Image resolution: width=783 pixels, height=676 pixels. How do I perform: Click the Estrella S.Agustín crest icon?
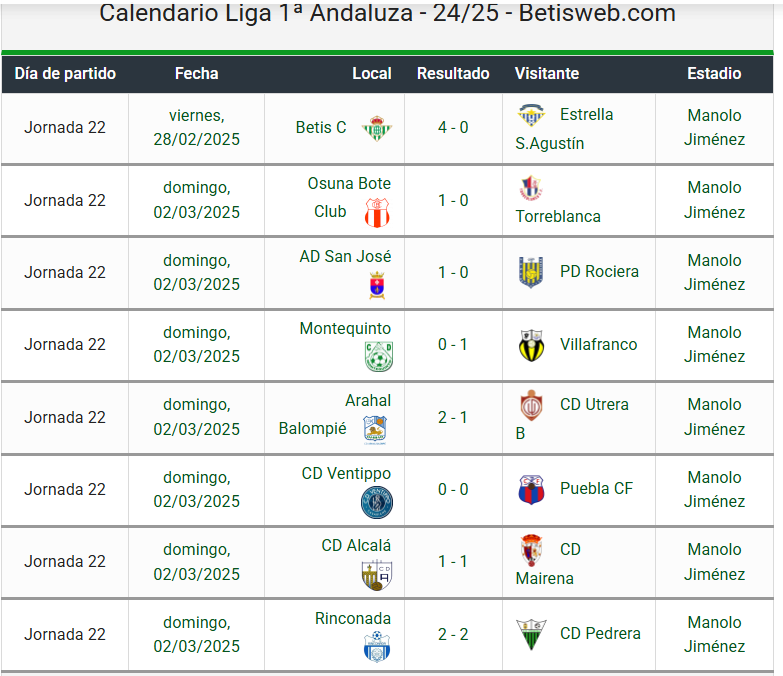[x=531, y=115]
